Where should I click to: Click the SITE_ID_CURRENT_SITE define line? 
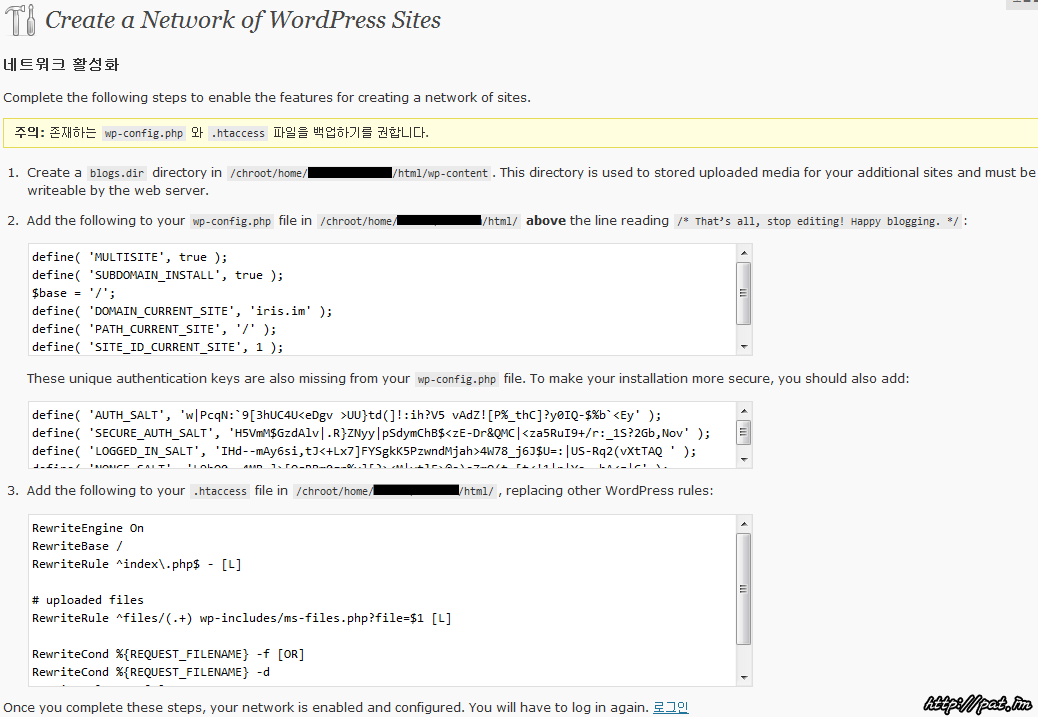[x=158, y=346]
